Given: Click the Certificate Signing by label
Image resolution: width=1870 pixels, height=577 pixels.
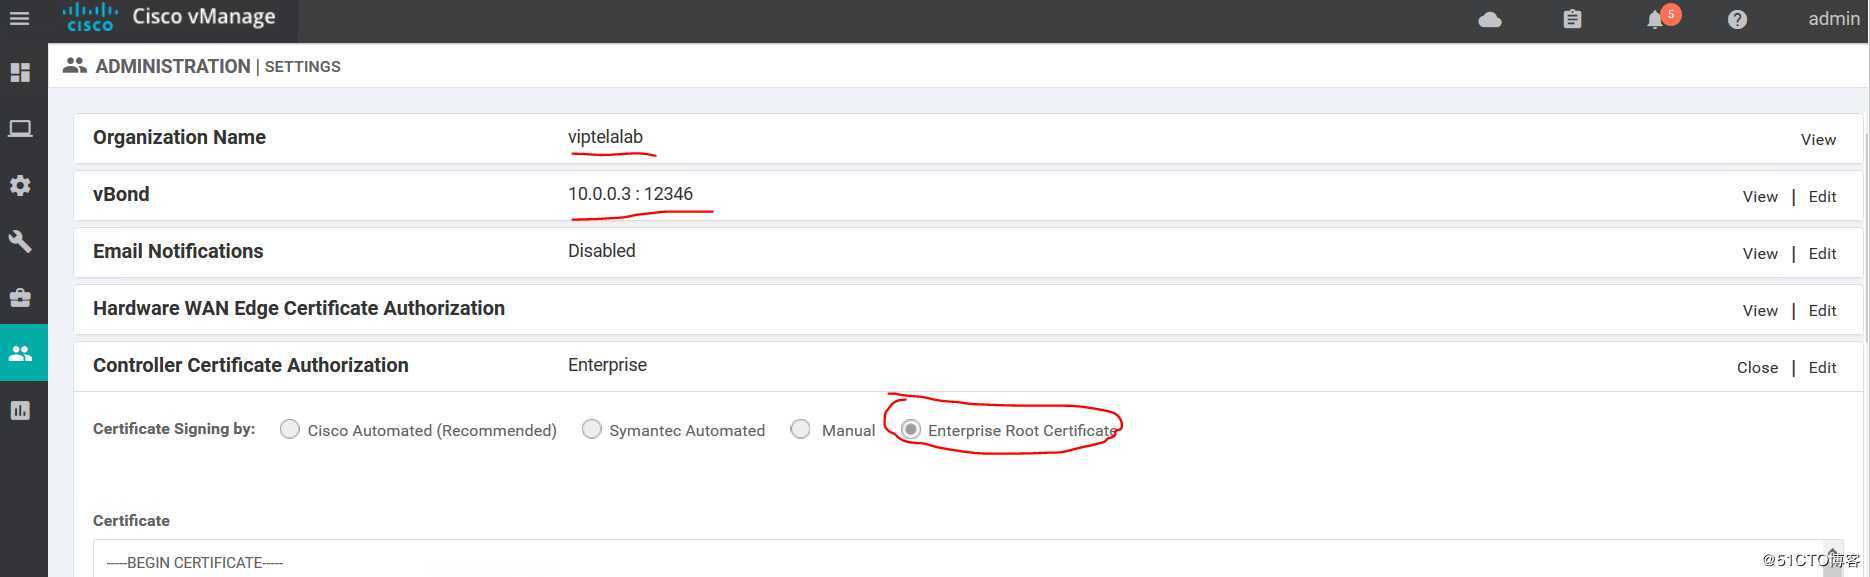Looking at the screenshot, I should point(174,428).
